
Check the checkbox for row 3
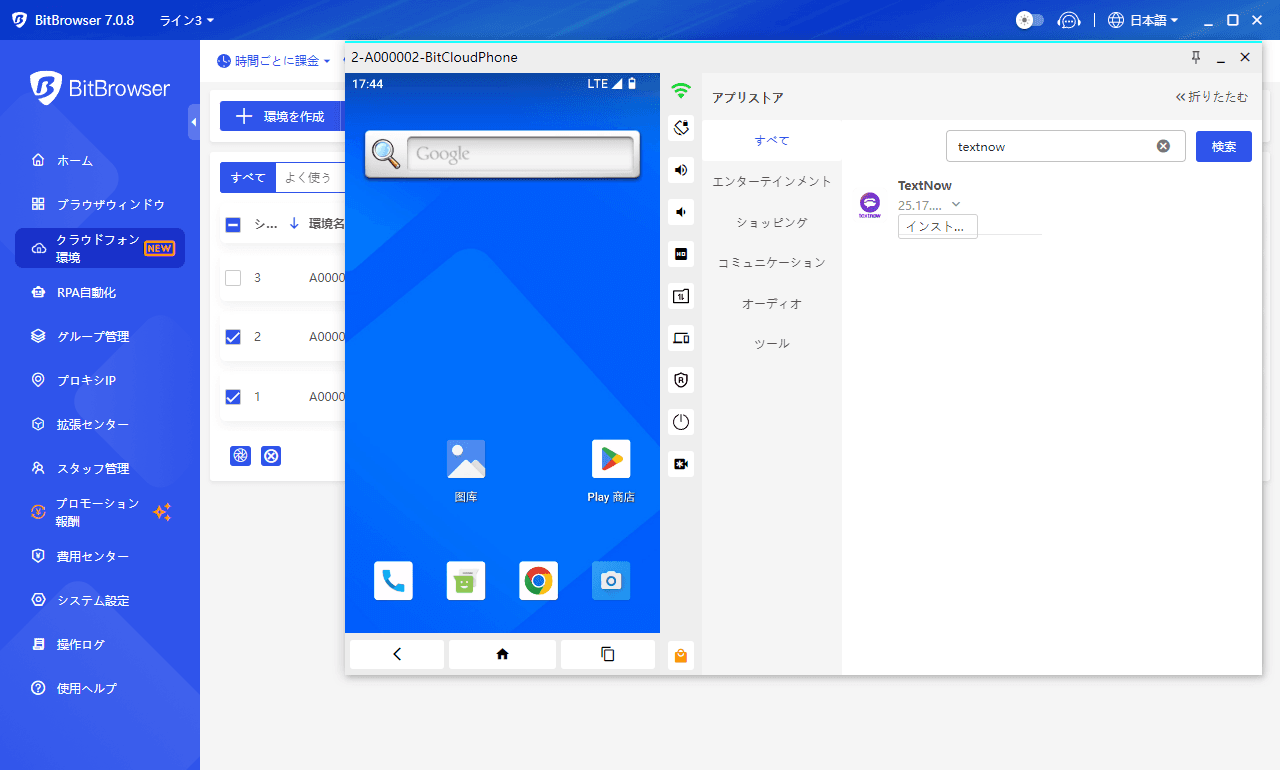point(233,278)
